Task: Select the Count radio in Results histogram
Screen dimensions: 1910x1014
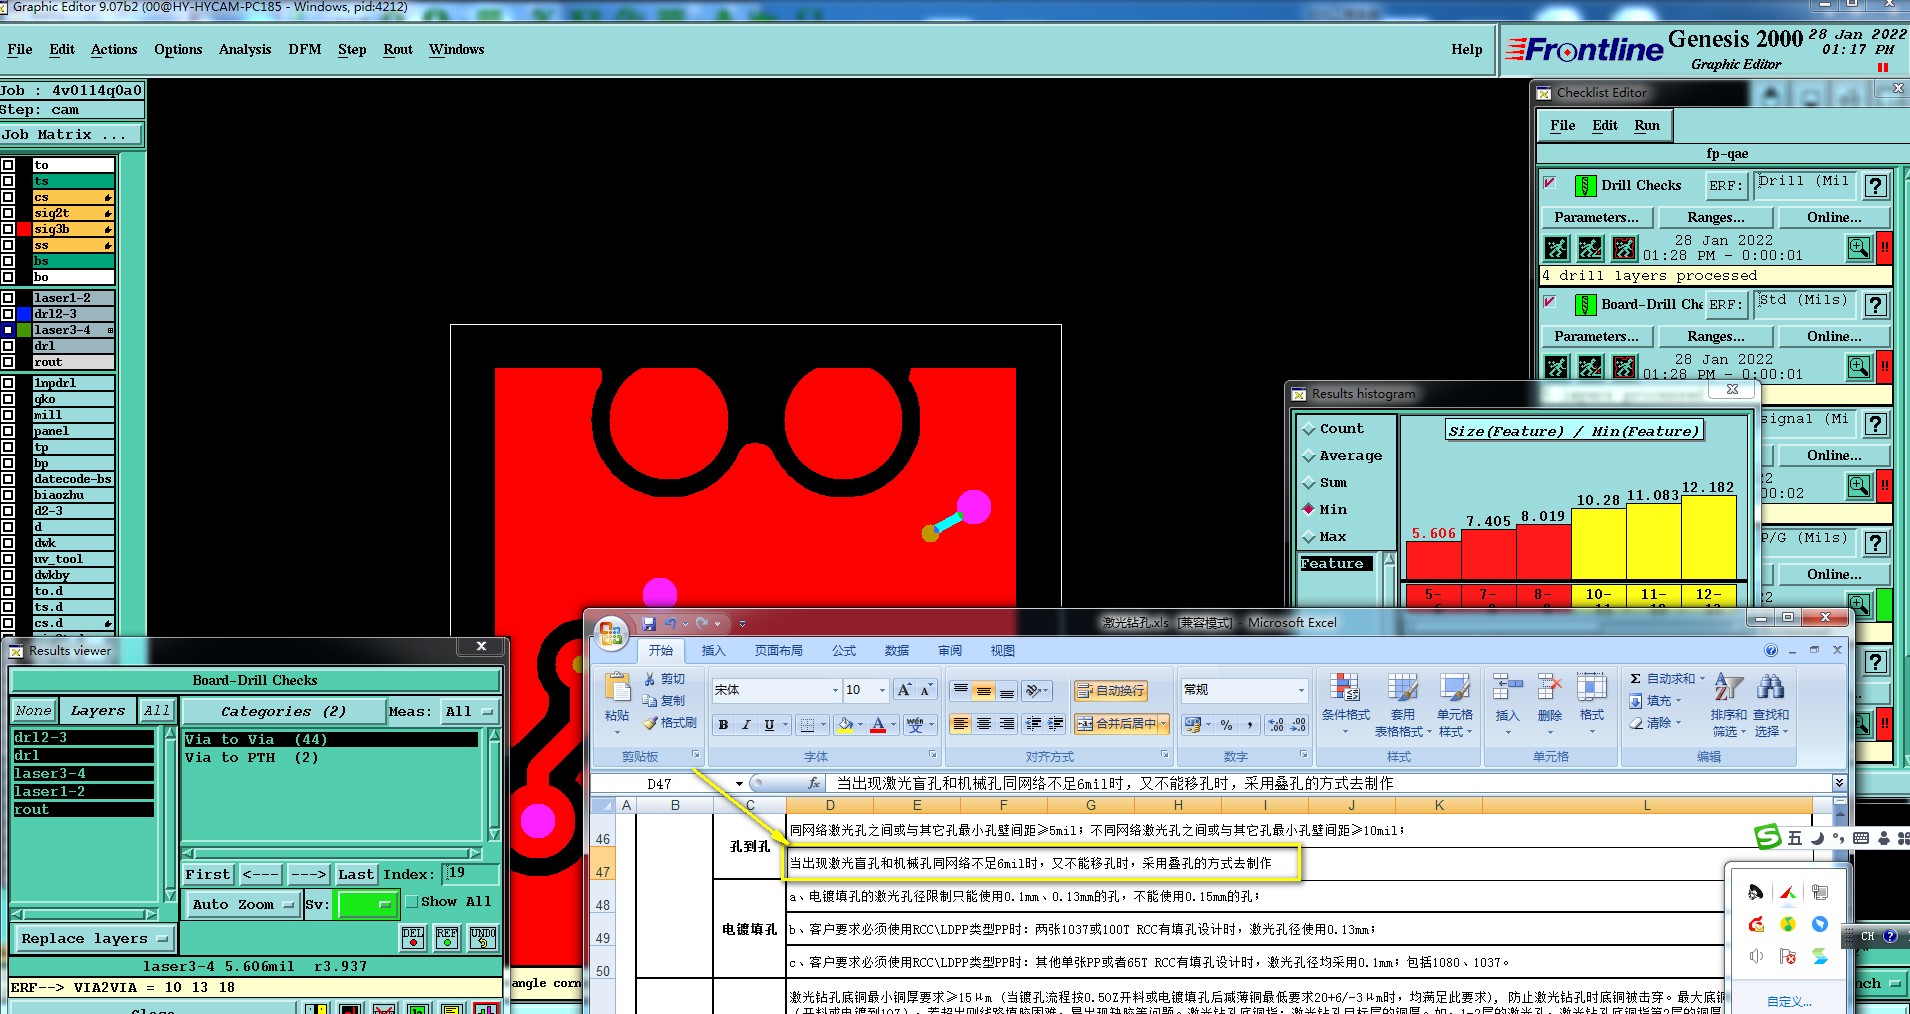Action: 1308,429
